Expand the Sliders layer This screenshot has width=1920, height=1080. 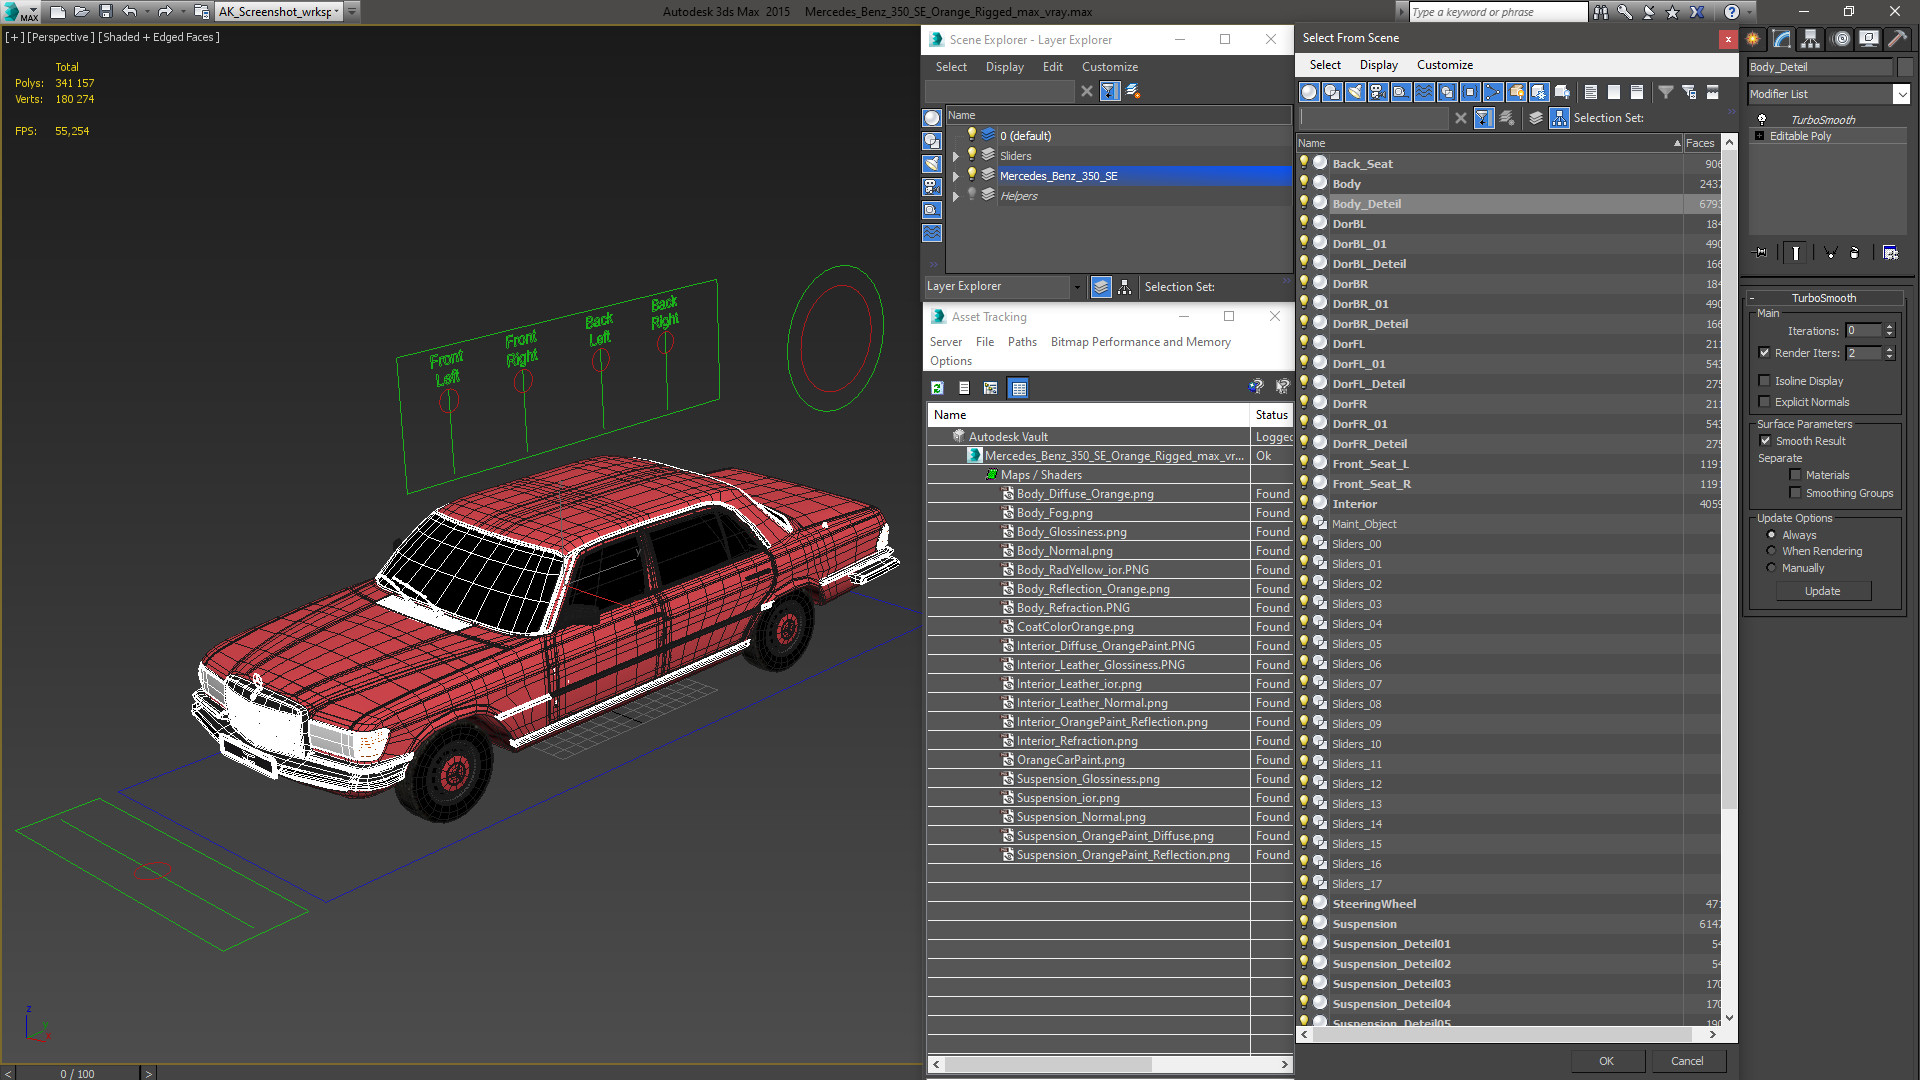coord(956,156)
